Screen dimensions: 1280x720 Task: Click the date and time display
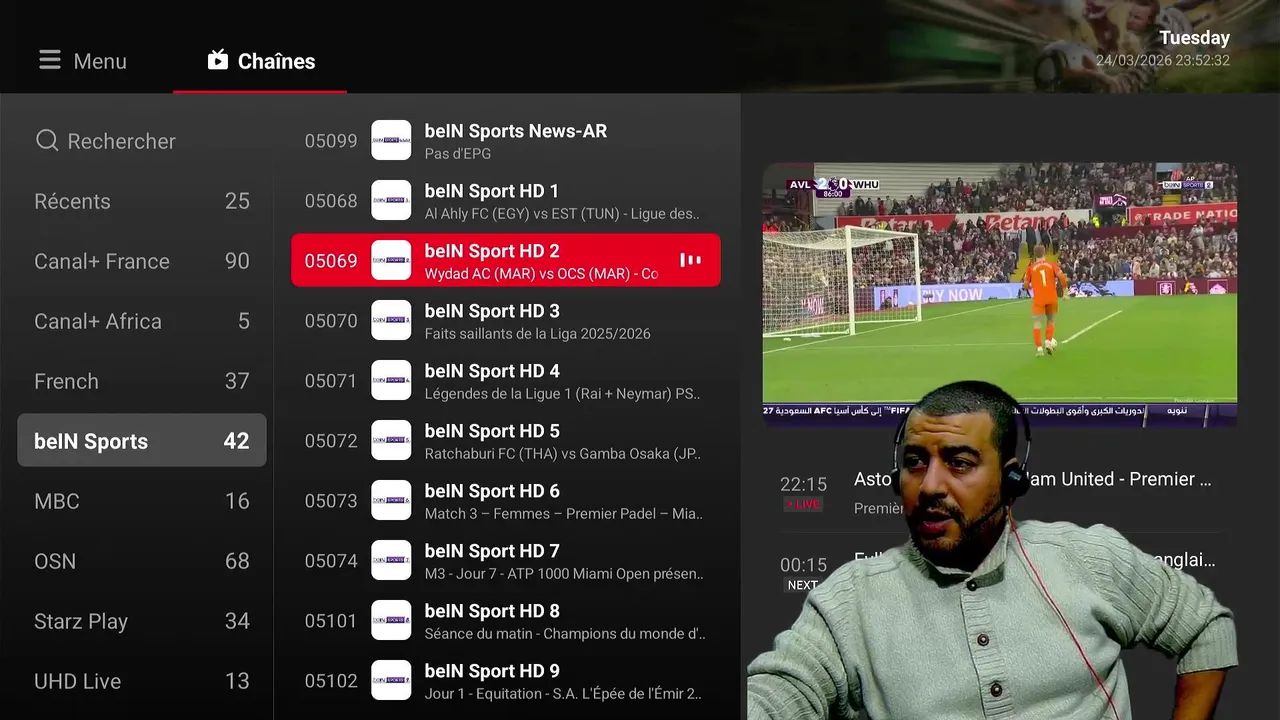pos(1162,49)
